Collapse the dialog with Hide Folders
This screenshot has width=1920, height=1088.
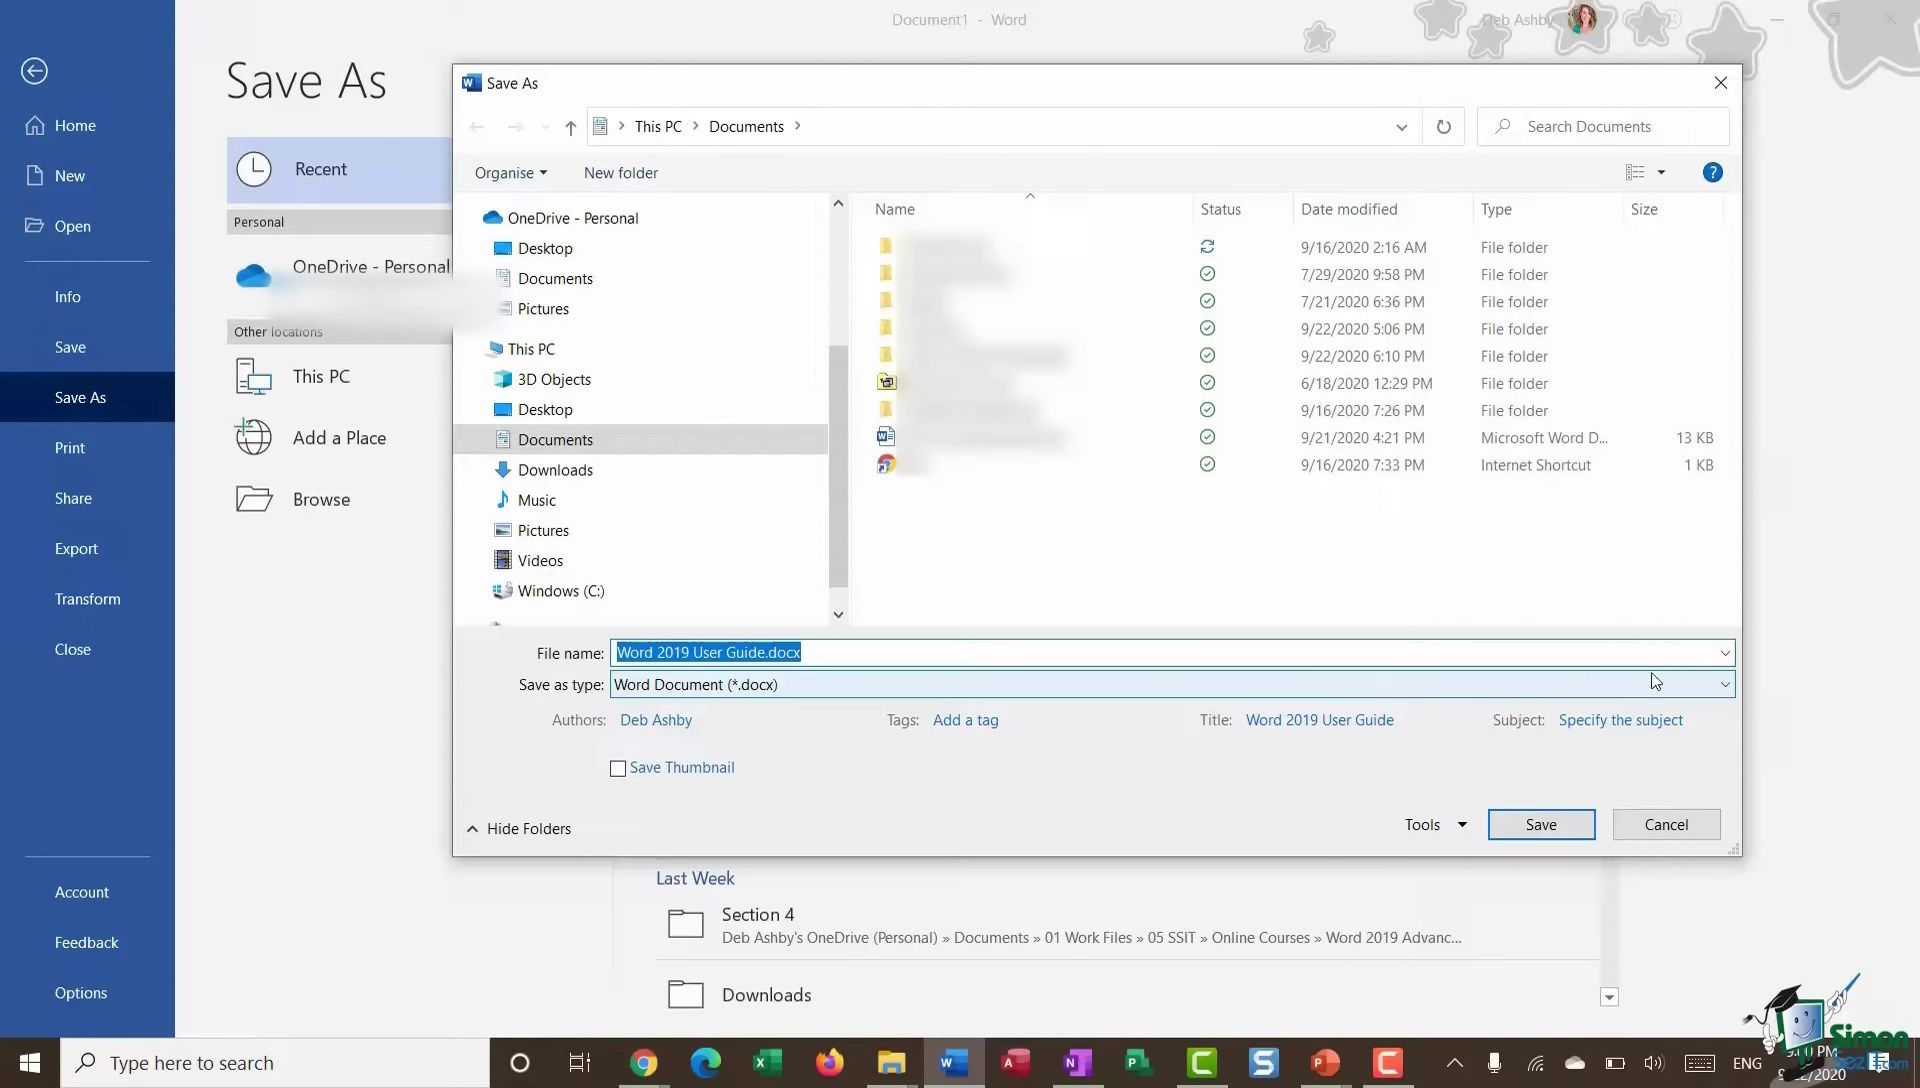(519, 829)
